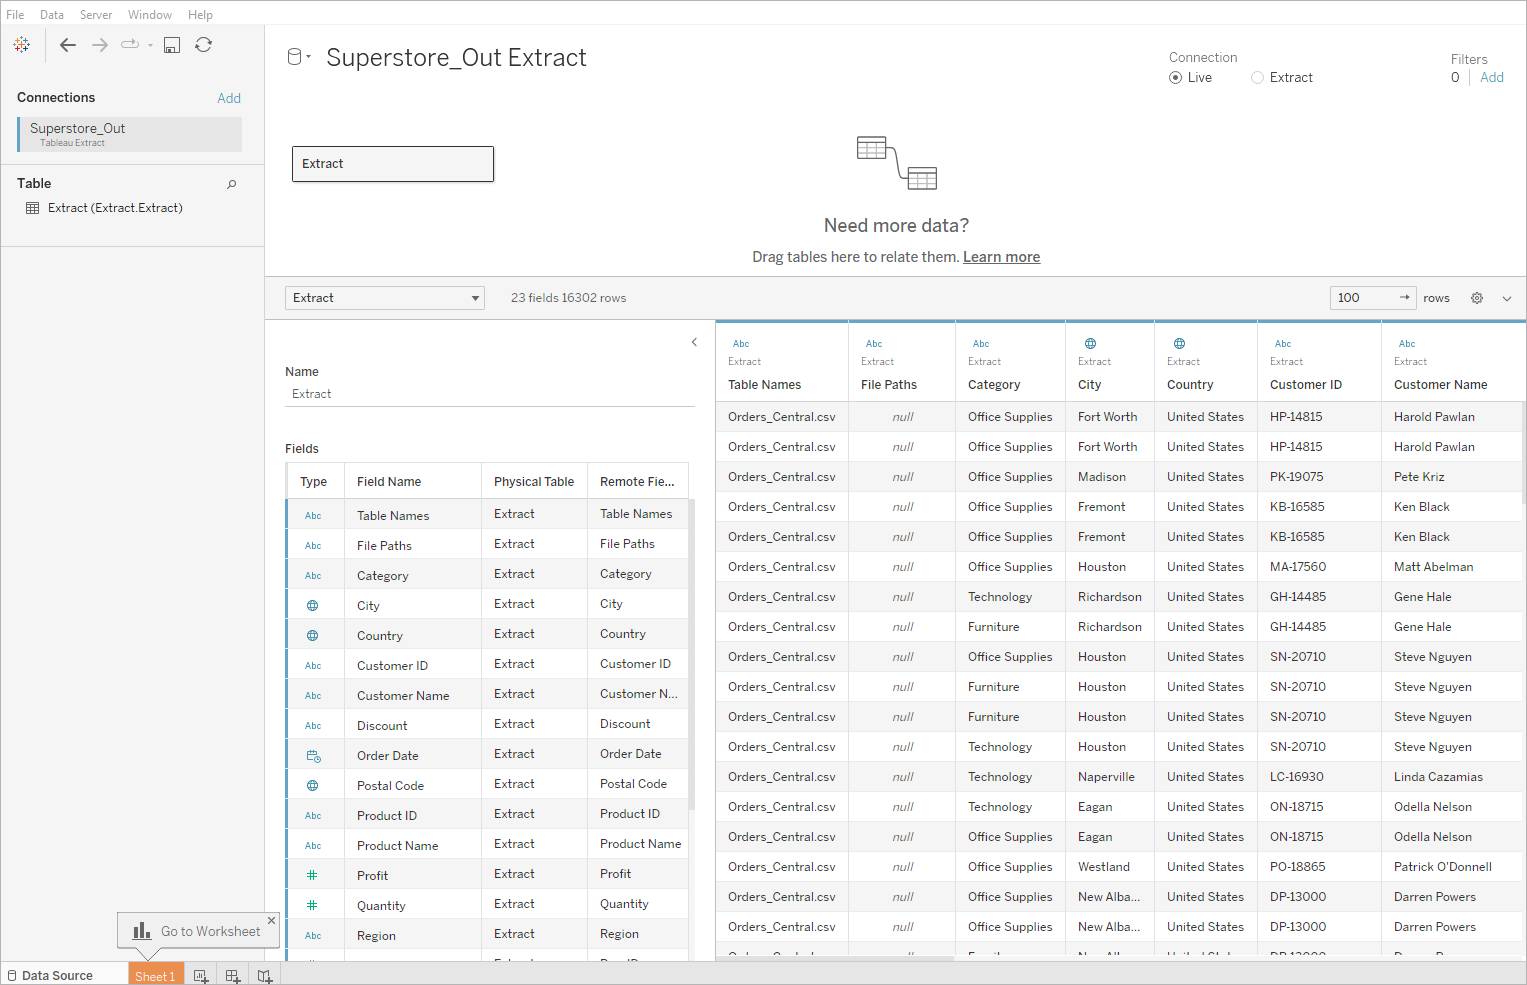Select the Product Name field row

[x=487, y=845]
